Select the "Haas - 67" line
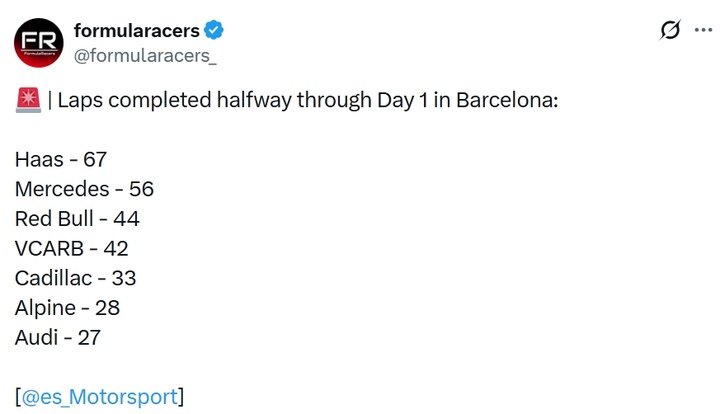Screen dimensions: 720x414 pyautogui.click(x=61, y=160)
